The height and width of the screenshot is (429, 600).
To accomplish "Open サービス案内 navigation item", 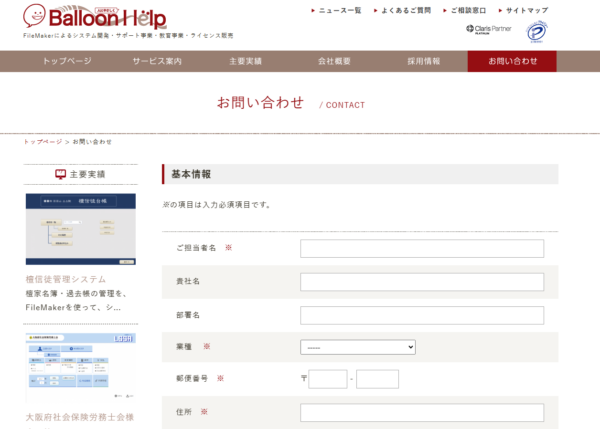I will (x=157, y=61).
